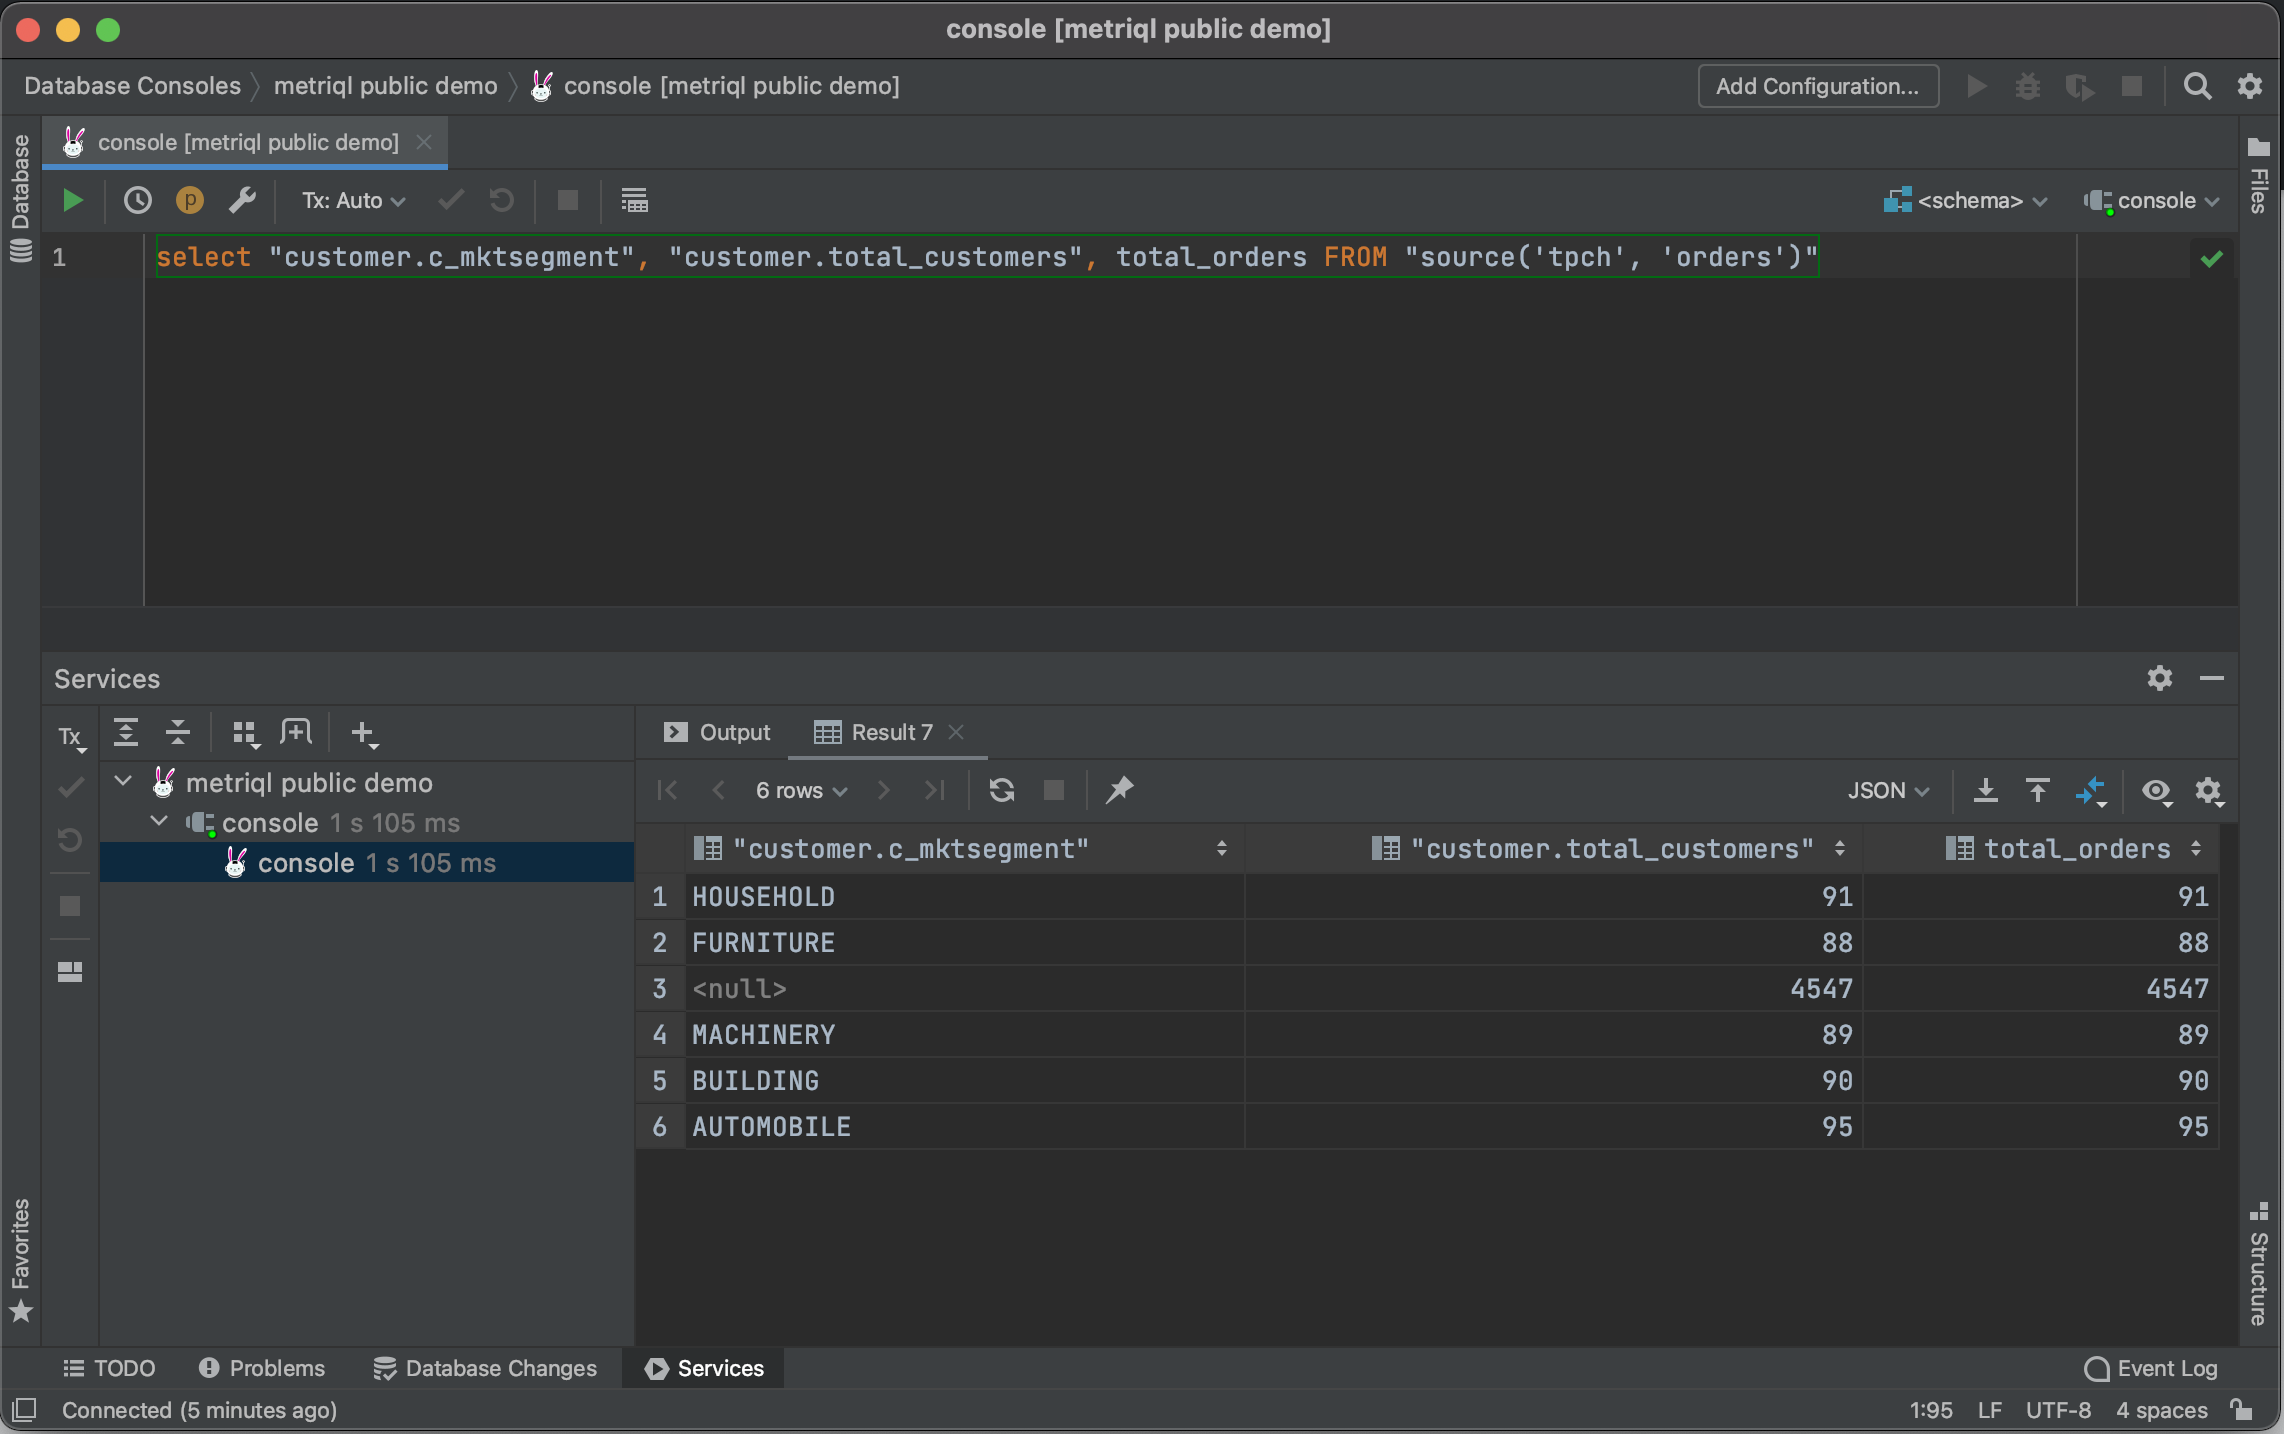Pin the Result 7 tab using the pin icon
The height and width of the screenshot is (1434, 2284).
[1118, 790]
